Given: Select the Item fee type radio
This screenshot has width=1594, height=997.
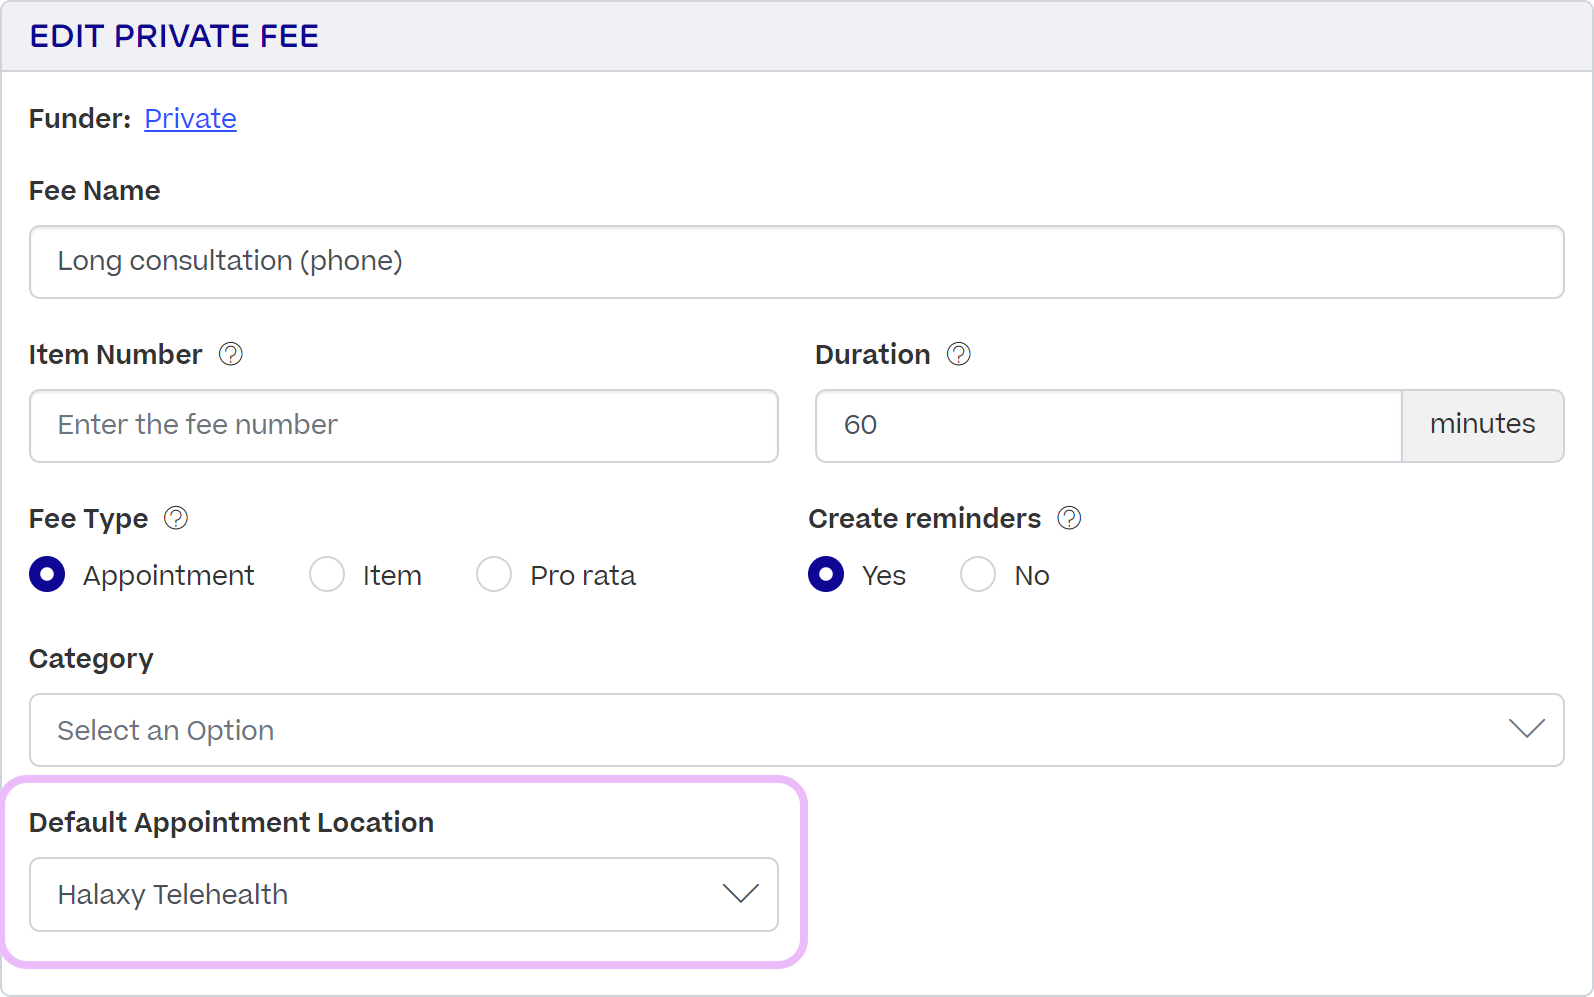Looking at the screenshot, I should 327,575.
